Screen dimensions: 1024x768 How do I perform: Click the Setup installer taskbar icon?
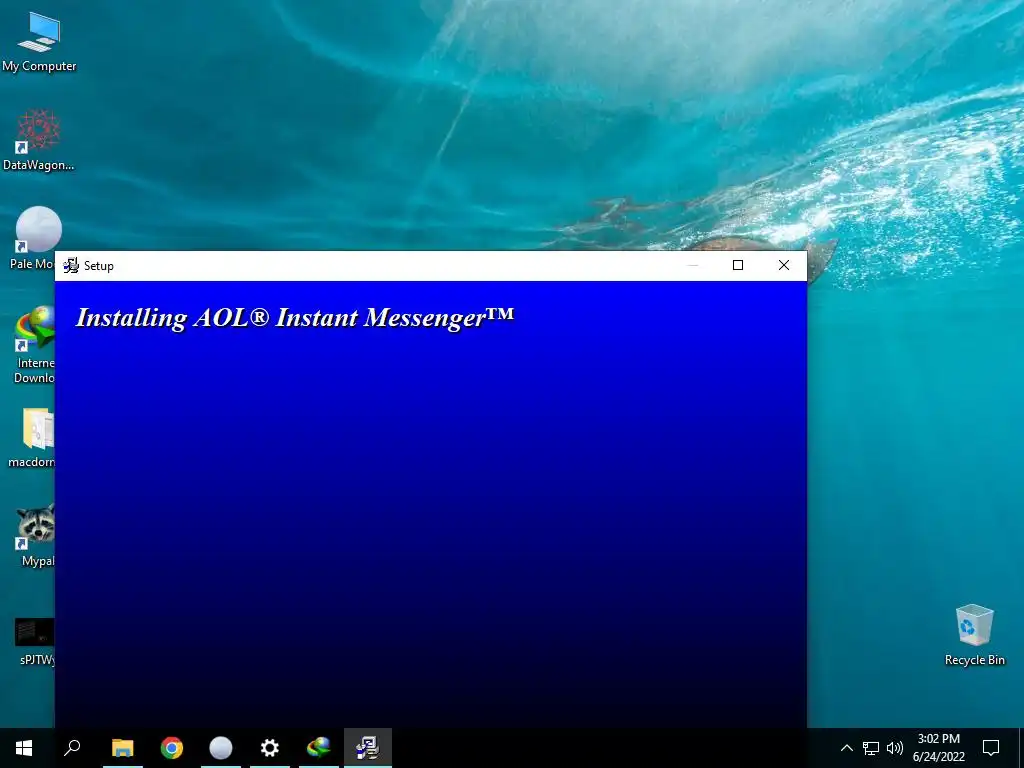368,748
